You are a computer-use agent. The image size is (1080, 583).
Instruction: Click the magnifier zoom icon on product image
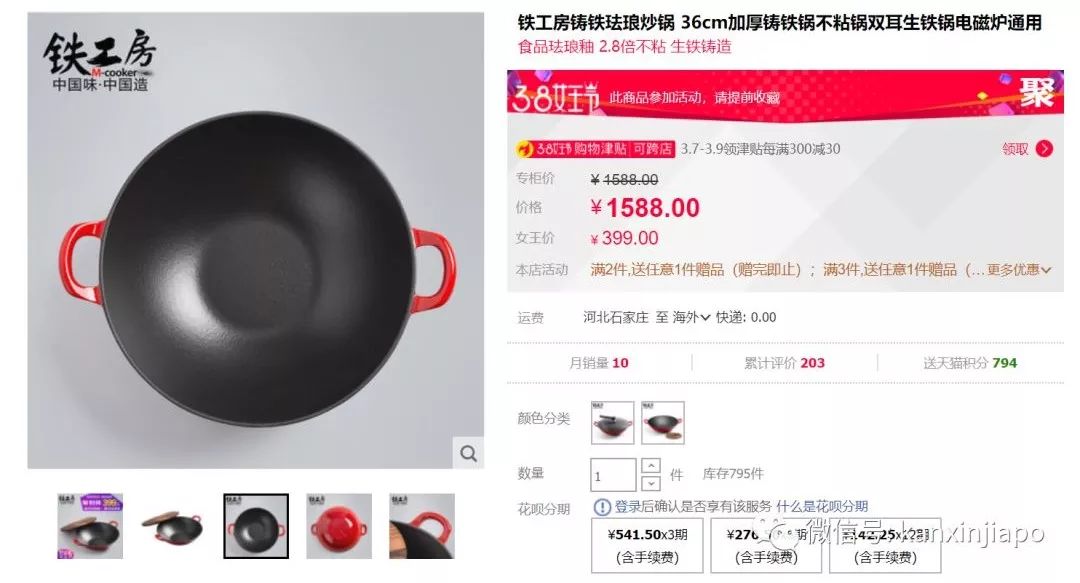(x=468, y=453)
